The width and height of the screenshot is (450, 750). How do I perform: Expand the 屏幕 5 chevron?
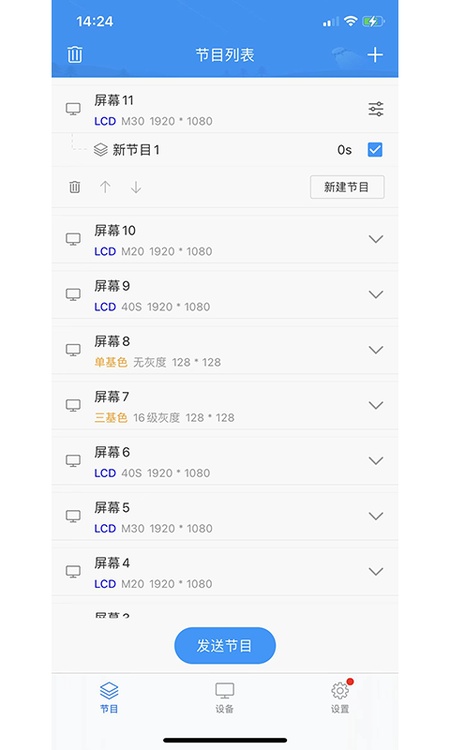[376, 516]
